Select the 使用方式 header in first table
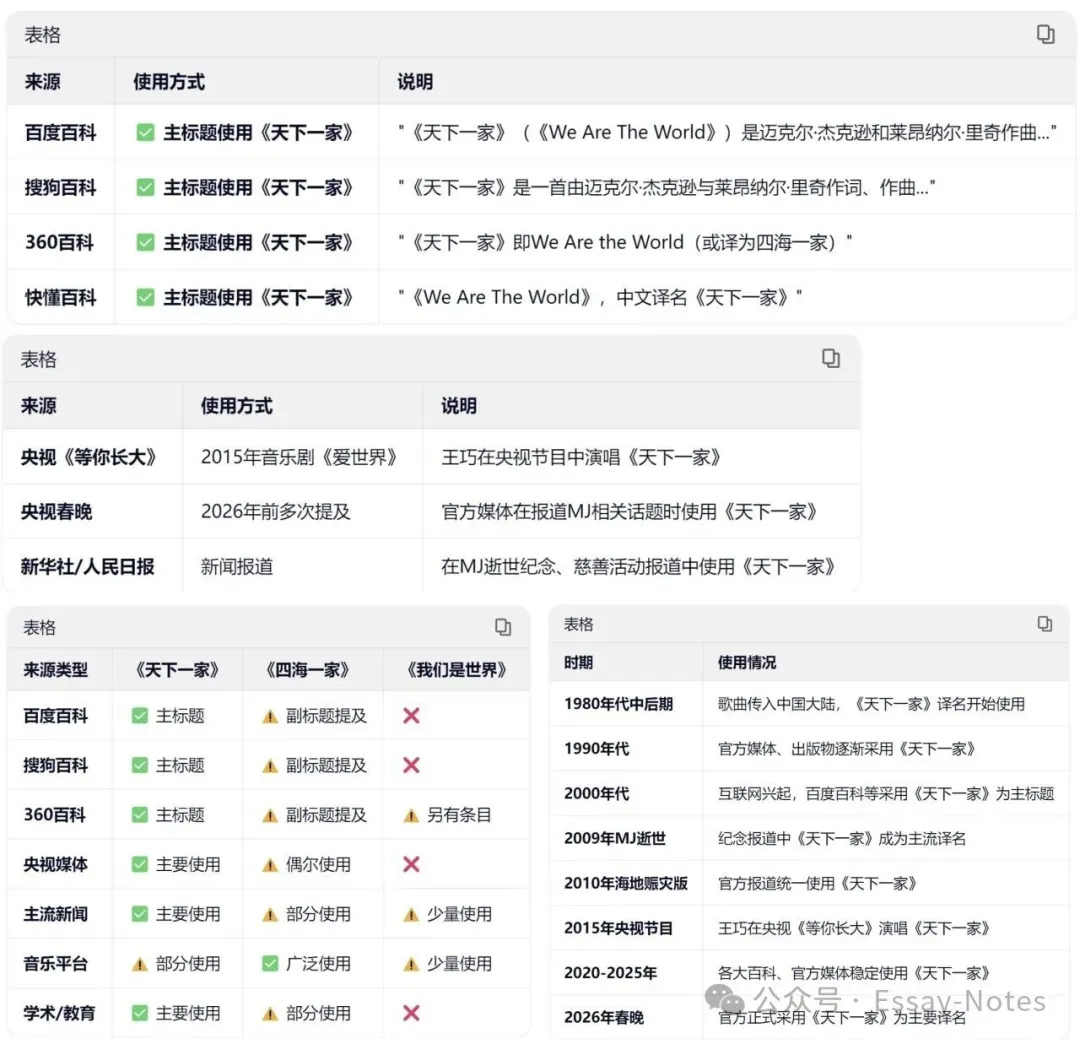 pyautogui.click(x=169, y=82)
